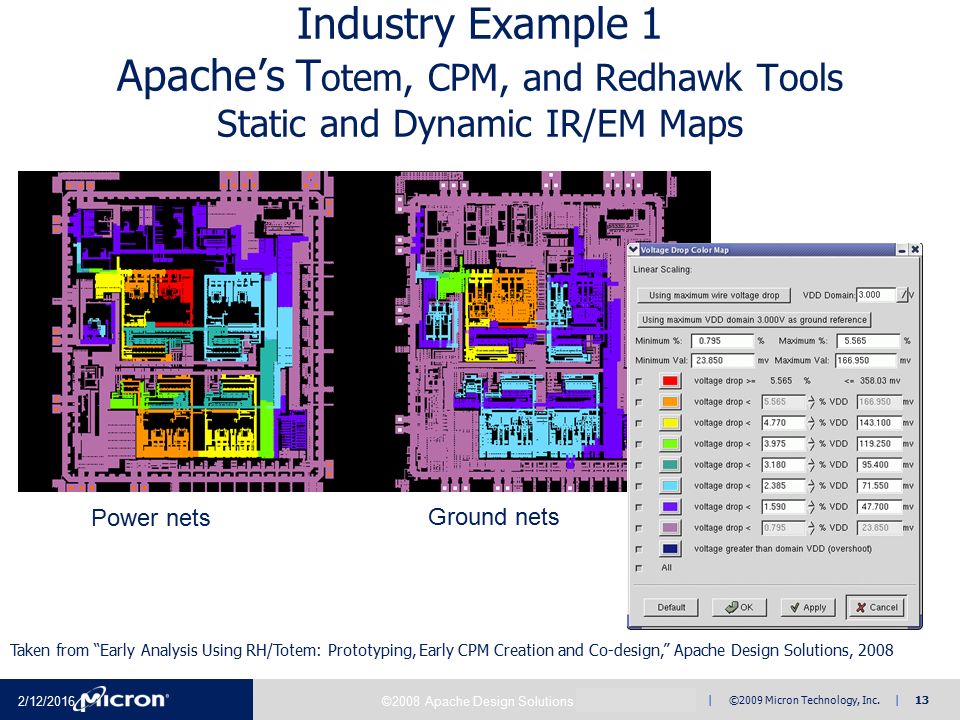Click the arrow icon beside VDD Domain field
Image resolution: width=960 pixels, height=720 pixels.
[904, 294]
